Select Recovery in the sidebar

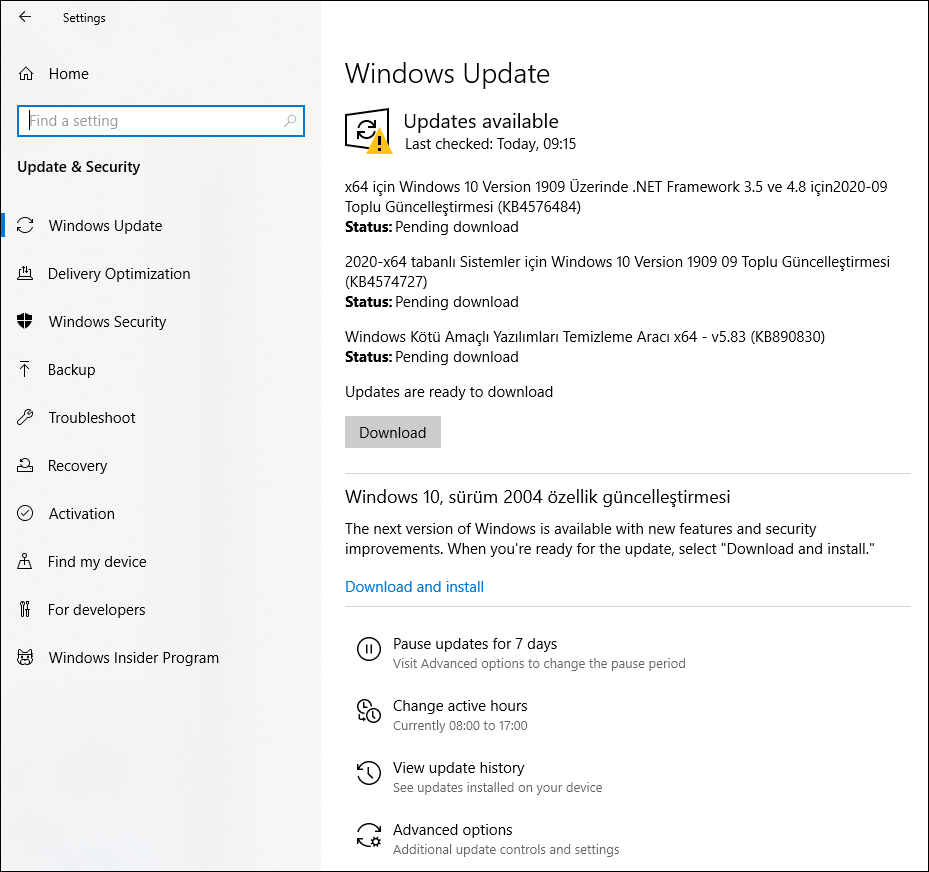[77, 466]
